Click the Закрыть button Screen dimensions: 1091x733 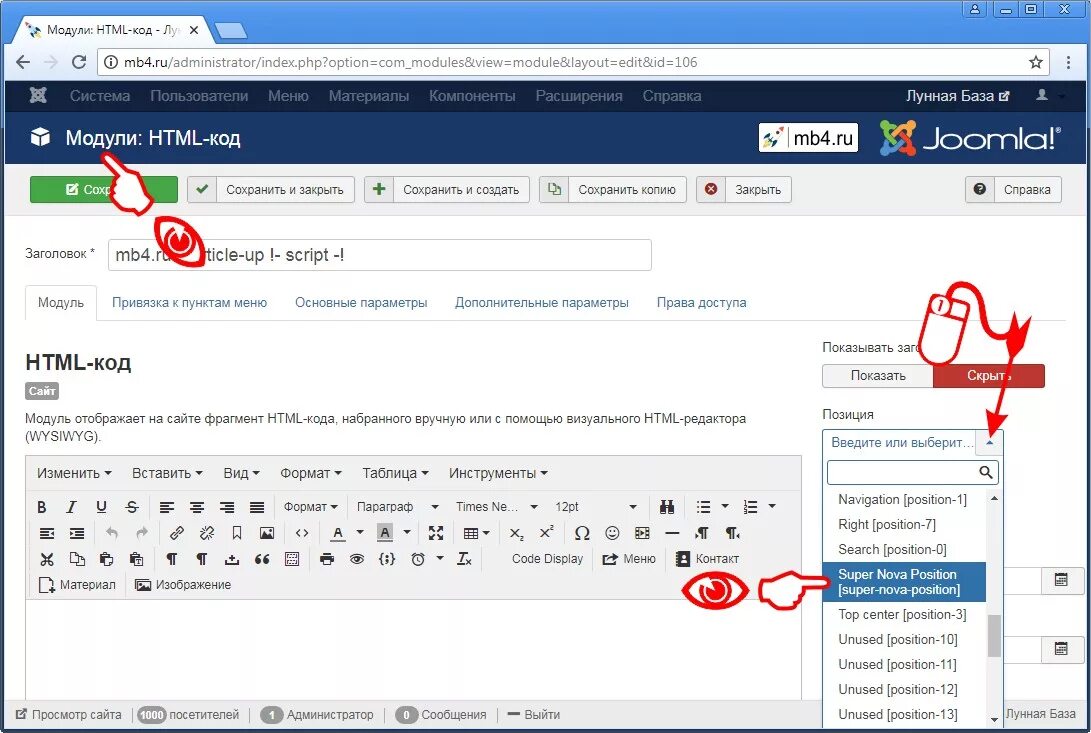pos(744,189)
